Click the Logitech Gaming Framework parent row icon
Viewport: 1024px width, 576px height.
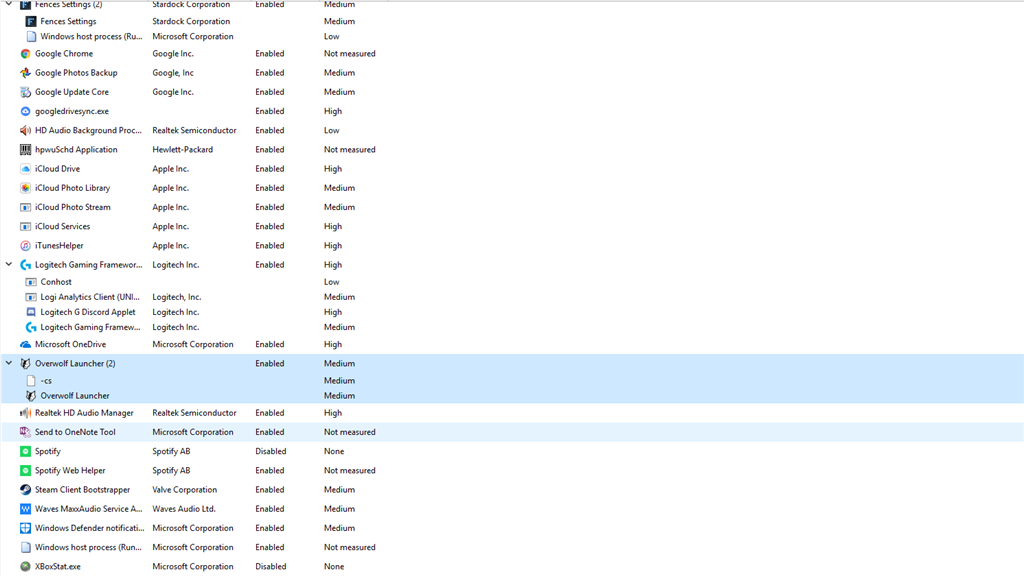[x=25, y=264]
